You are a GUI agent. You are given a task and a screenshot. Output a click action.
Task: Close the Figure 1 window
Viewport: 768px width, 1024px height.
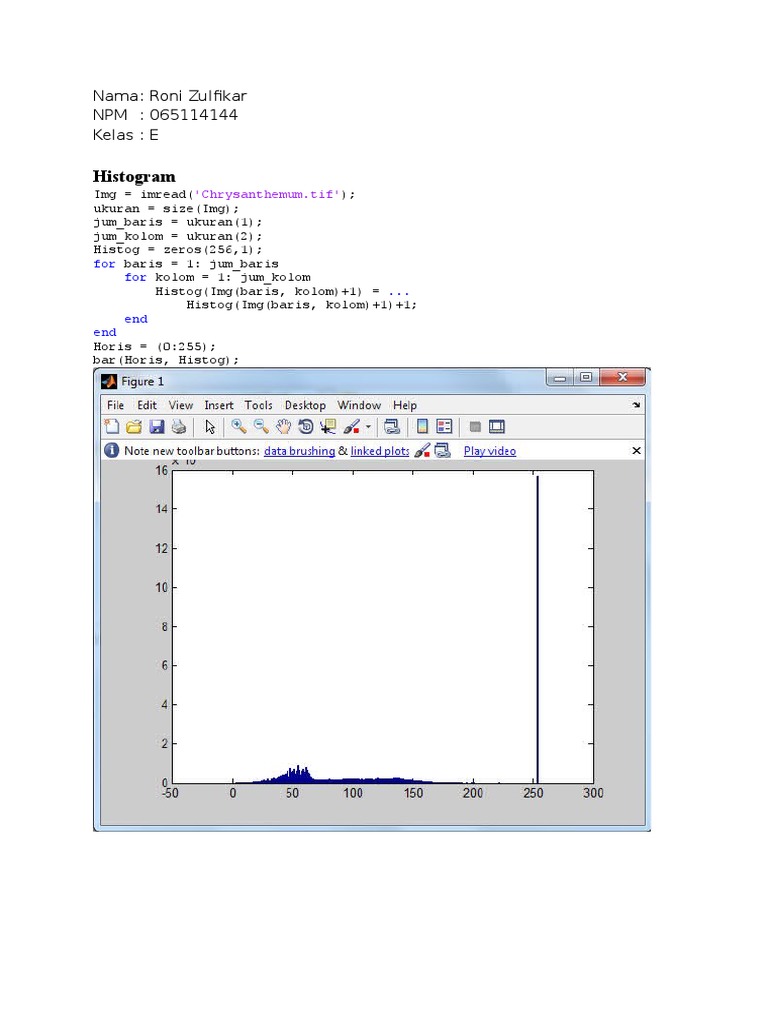pyautogui.click(x=622, y=377)
